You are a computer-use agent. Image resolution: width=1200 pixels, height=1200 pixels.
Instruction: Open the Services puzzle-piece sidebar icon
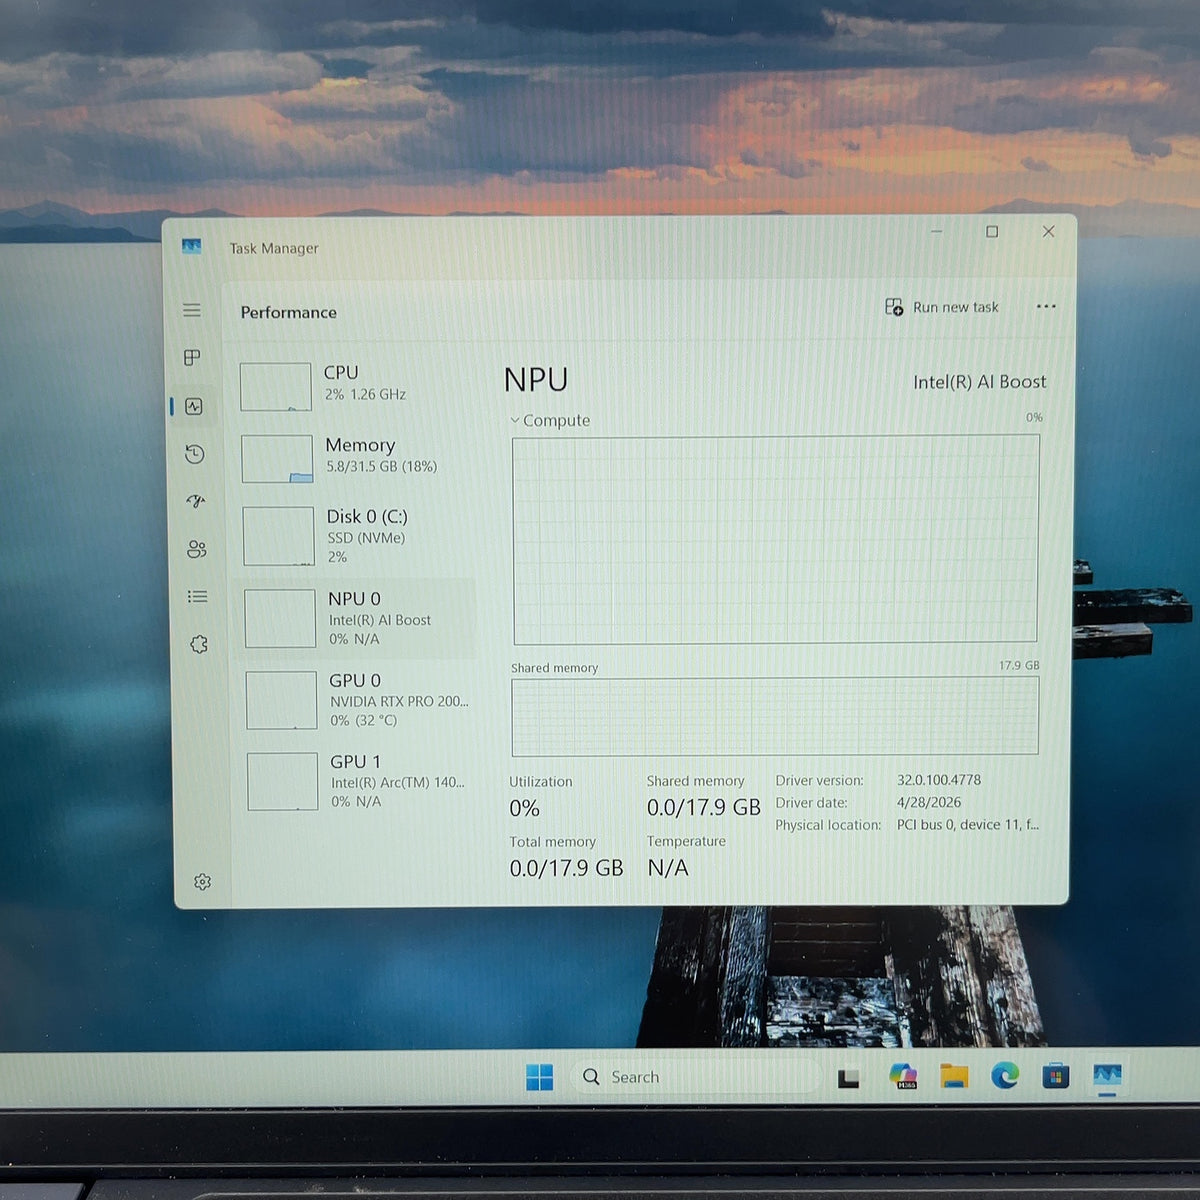click(x=199, y=644)
